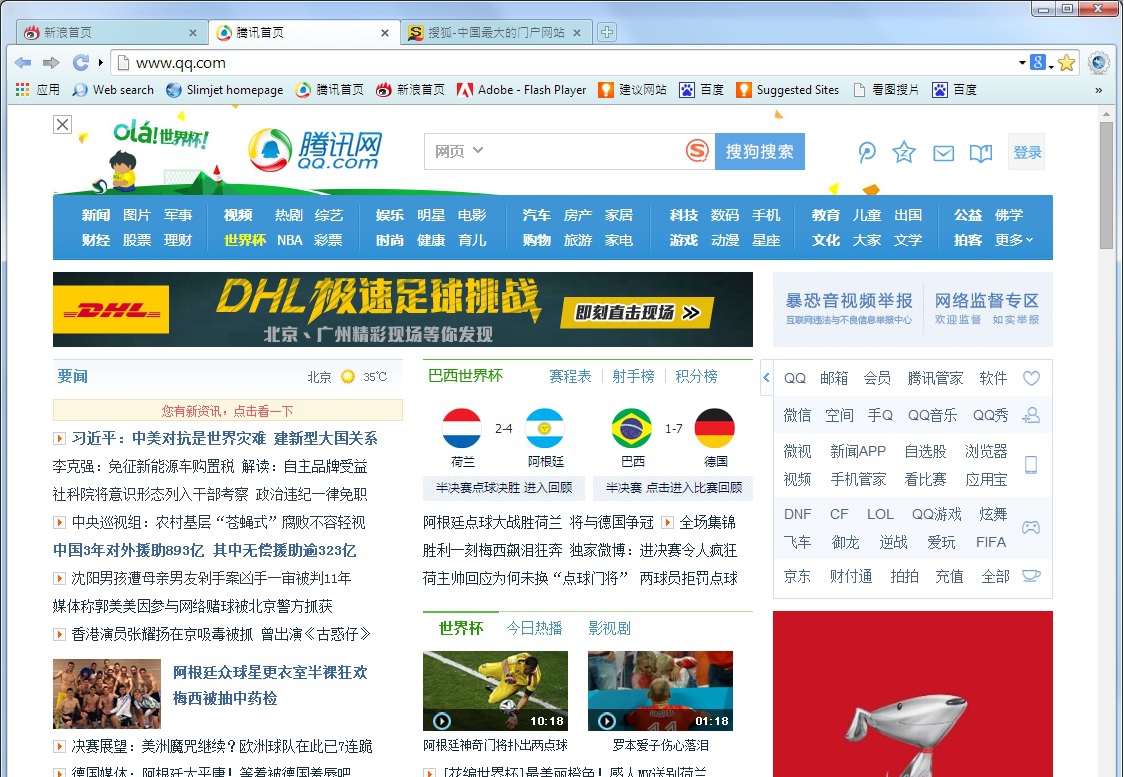
Task: Open the 网页 search type dropdown
Action: (x=459, y=151)
